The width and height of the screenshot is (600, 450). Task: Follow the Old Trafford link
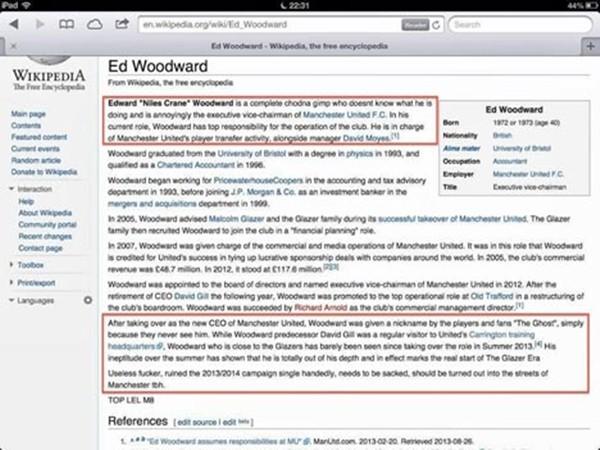(x=492, y=296)
